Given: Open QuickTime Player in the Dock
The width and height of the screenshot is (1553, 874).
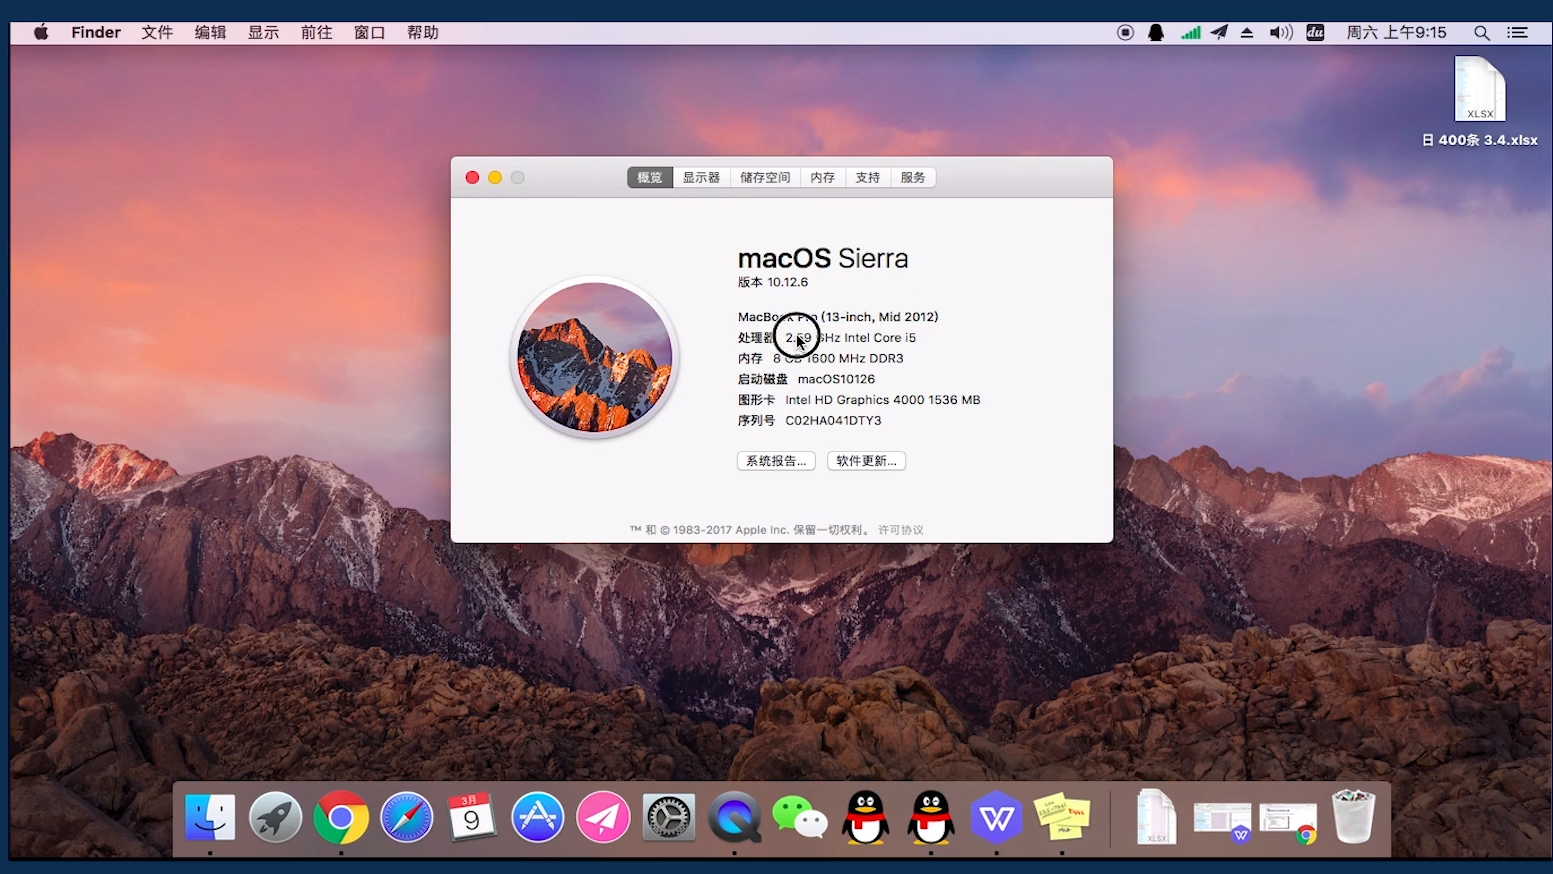Looking at the screenshot, I should click(735, 818).
